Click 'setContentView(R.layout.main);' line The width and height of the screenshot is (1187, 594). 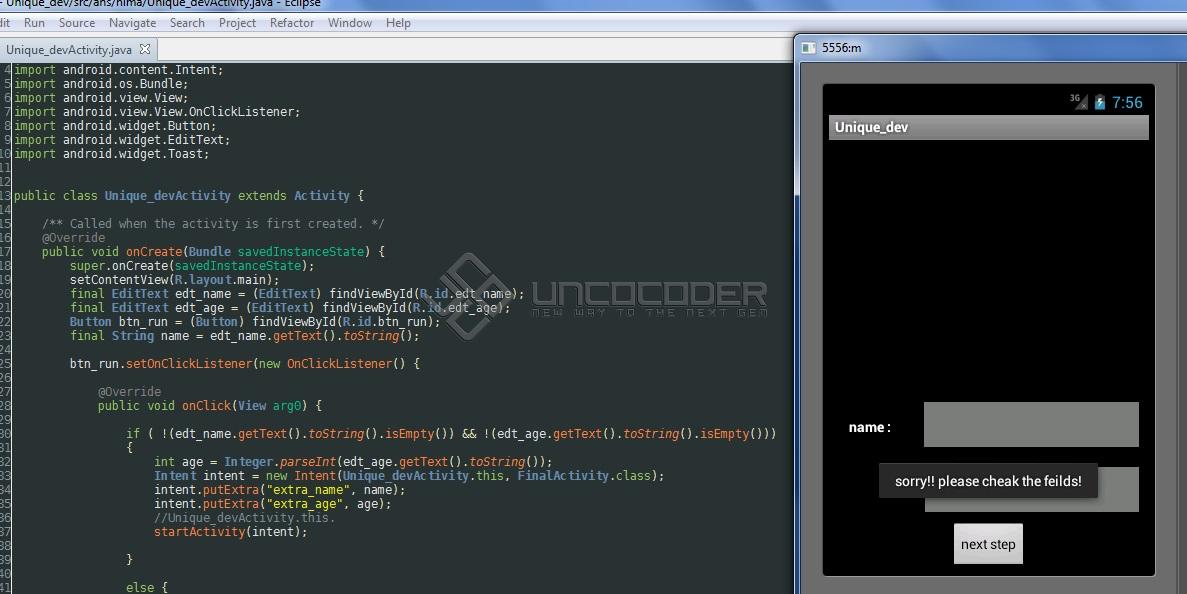pyautogui.click(x=175, y=279)
